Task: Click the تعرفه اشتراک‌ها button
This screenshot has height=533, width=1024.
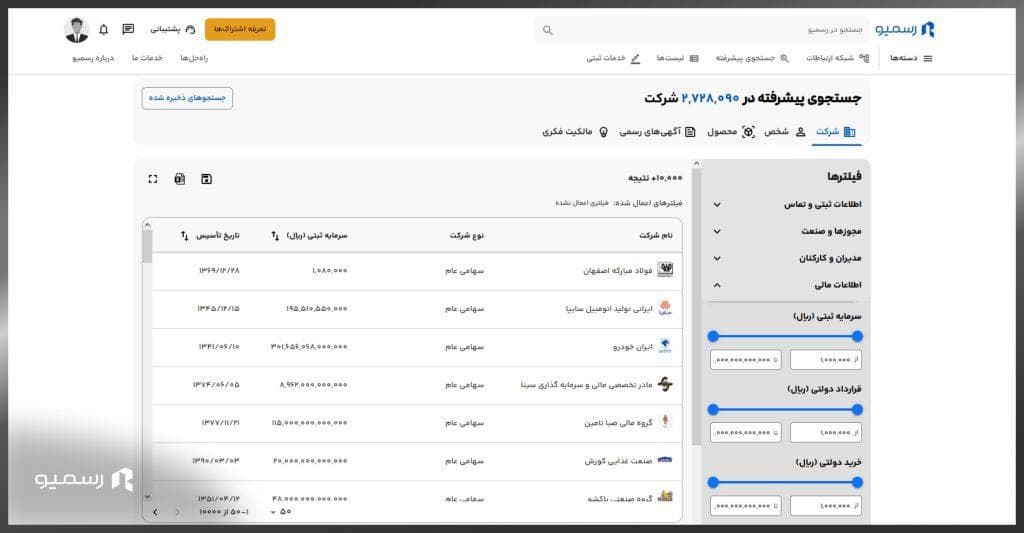Action: 240,29
